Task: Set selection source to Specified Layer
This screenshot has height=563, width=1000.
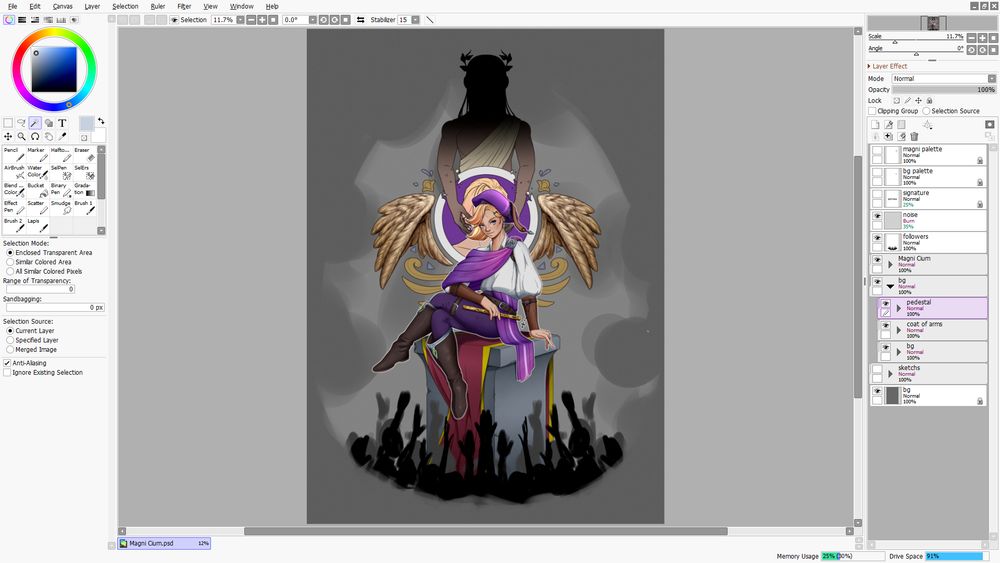Action: 31,340
